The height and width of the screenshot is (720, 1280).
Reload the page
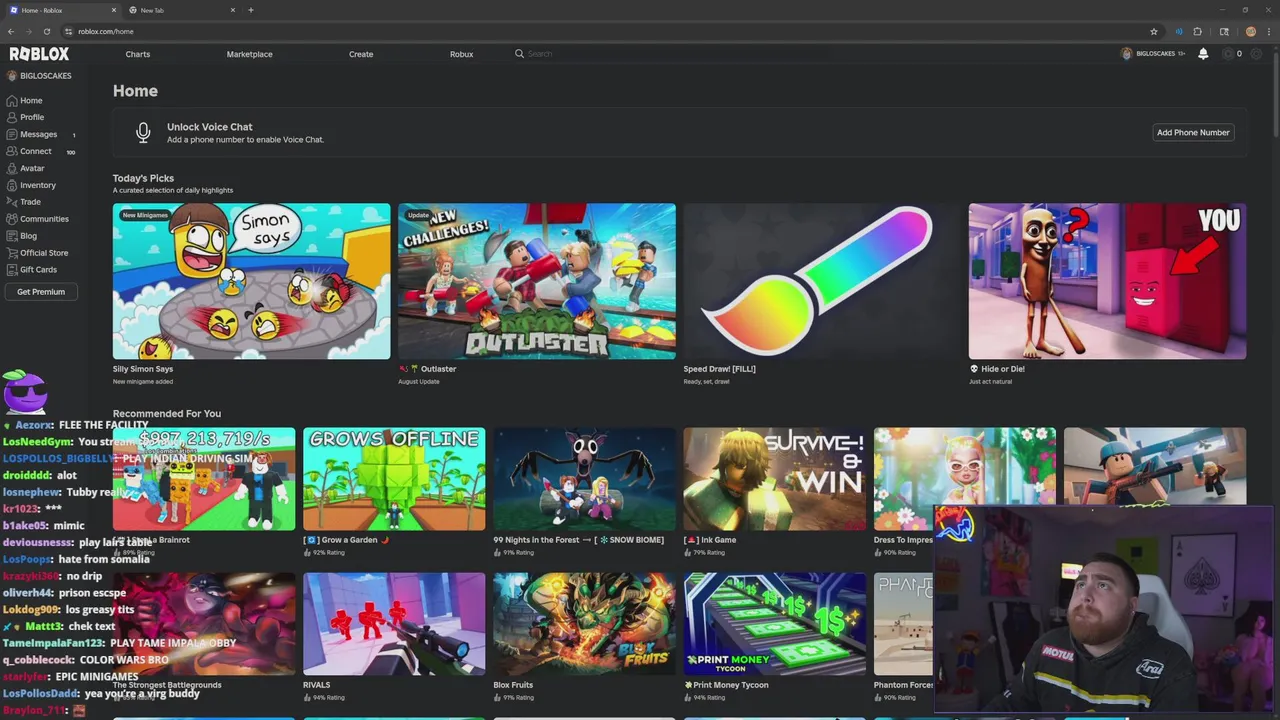(46, 31)
